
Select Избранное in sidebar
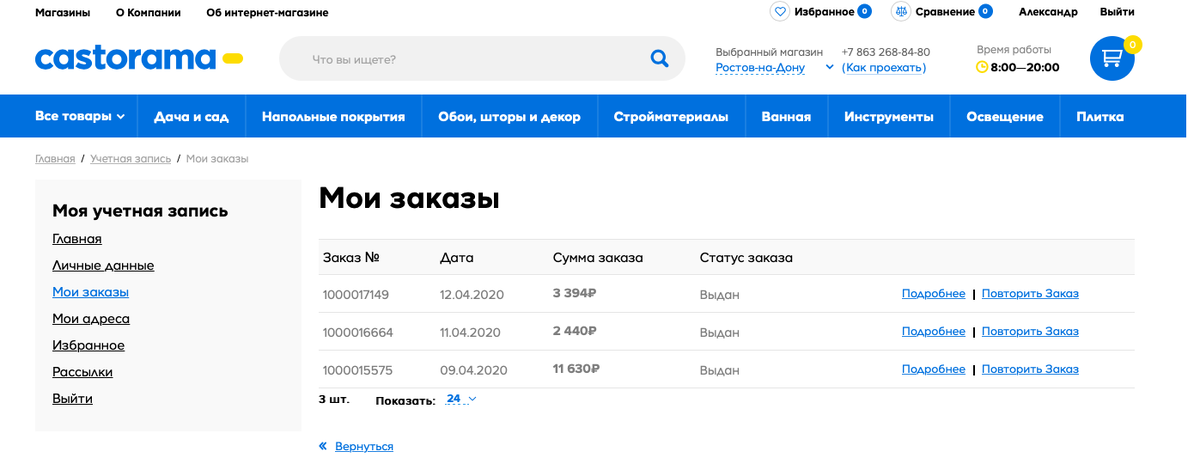tap(88, 345)
